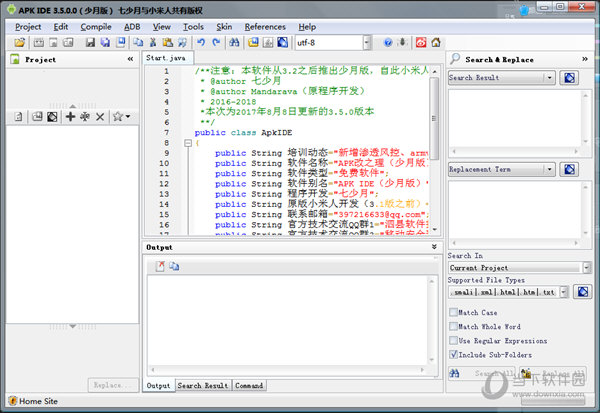
Task: Click the X delete icon in Project panel
Action: coord(100,117)
